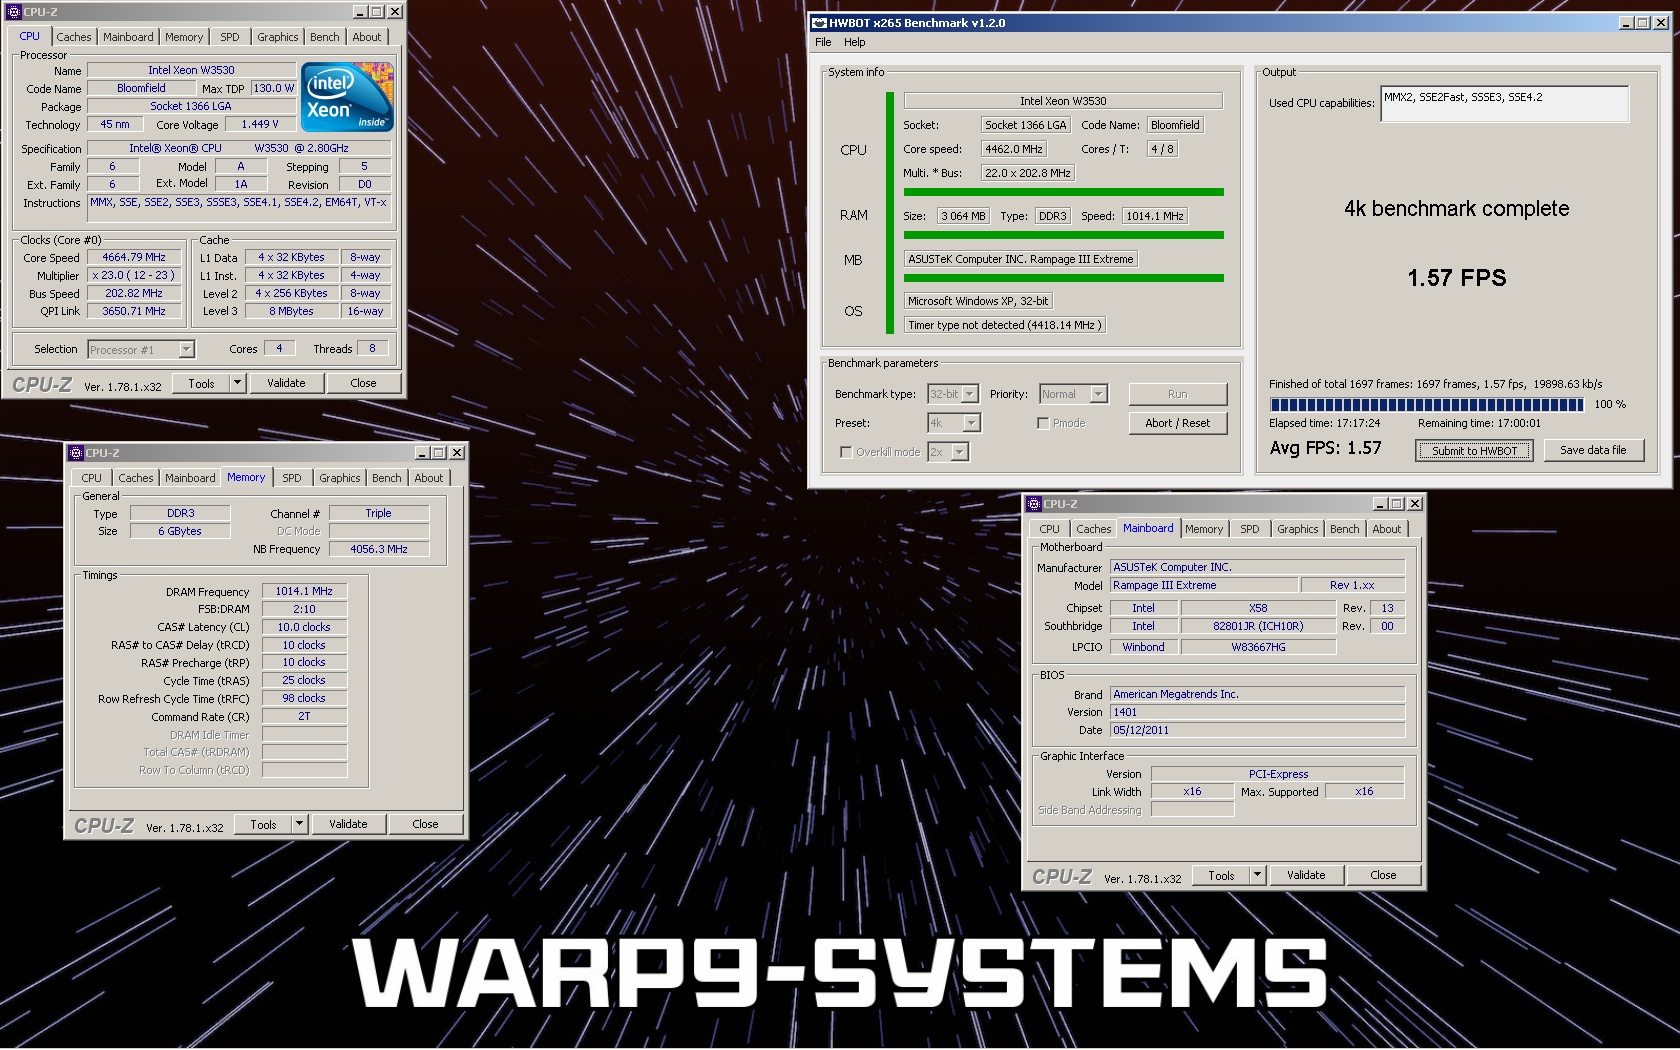
Task: Toggle the Pmode checkbox
Action: [1043, 423]
